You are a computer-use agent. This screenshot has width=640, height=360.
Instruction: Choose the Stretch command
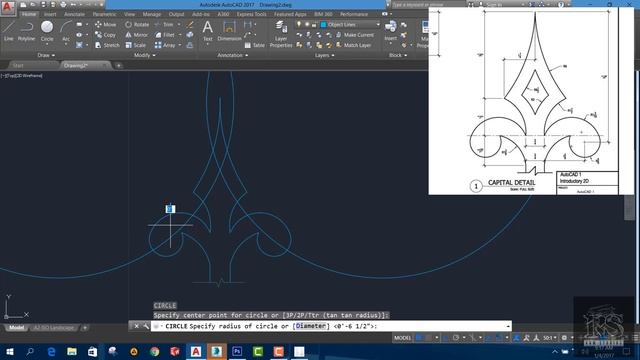pos(107,45)
